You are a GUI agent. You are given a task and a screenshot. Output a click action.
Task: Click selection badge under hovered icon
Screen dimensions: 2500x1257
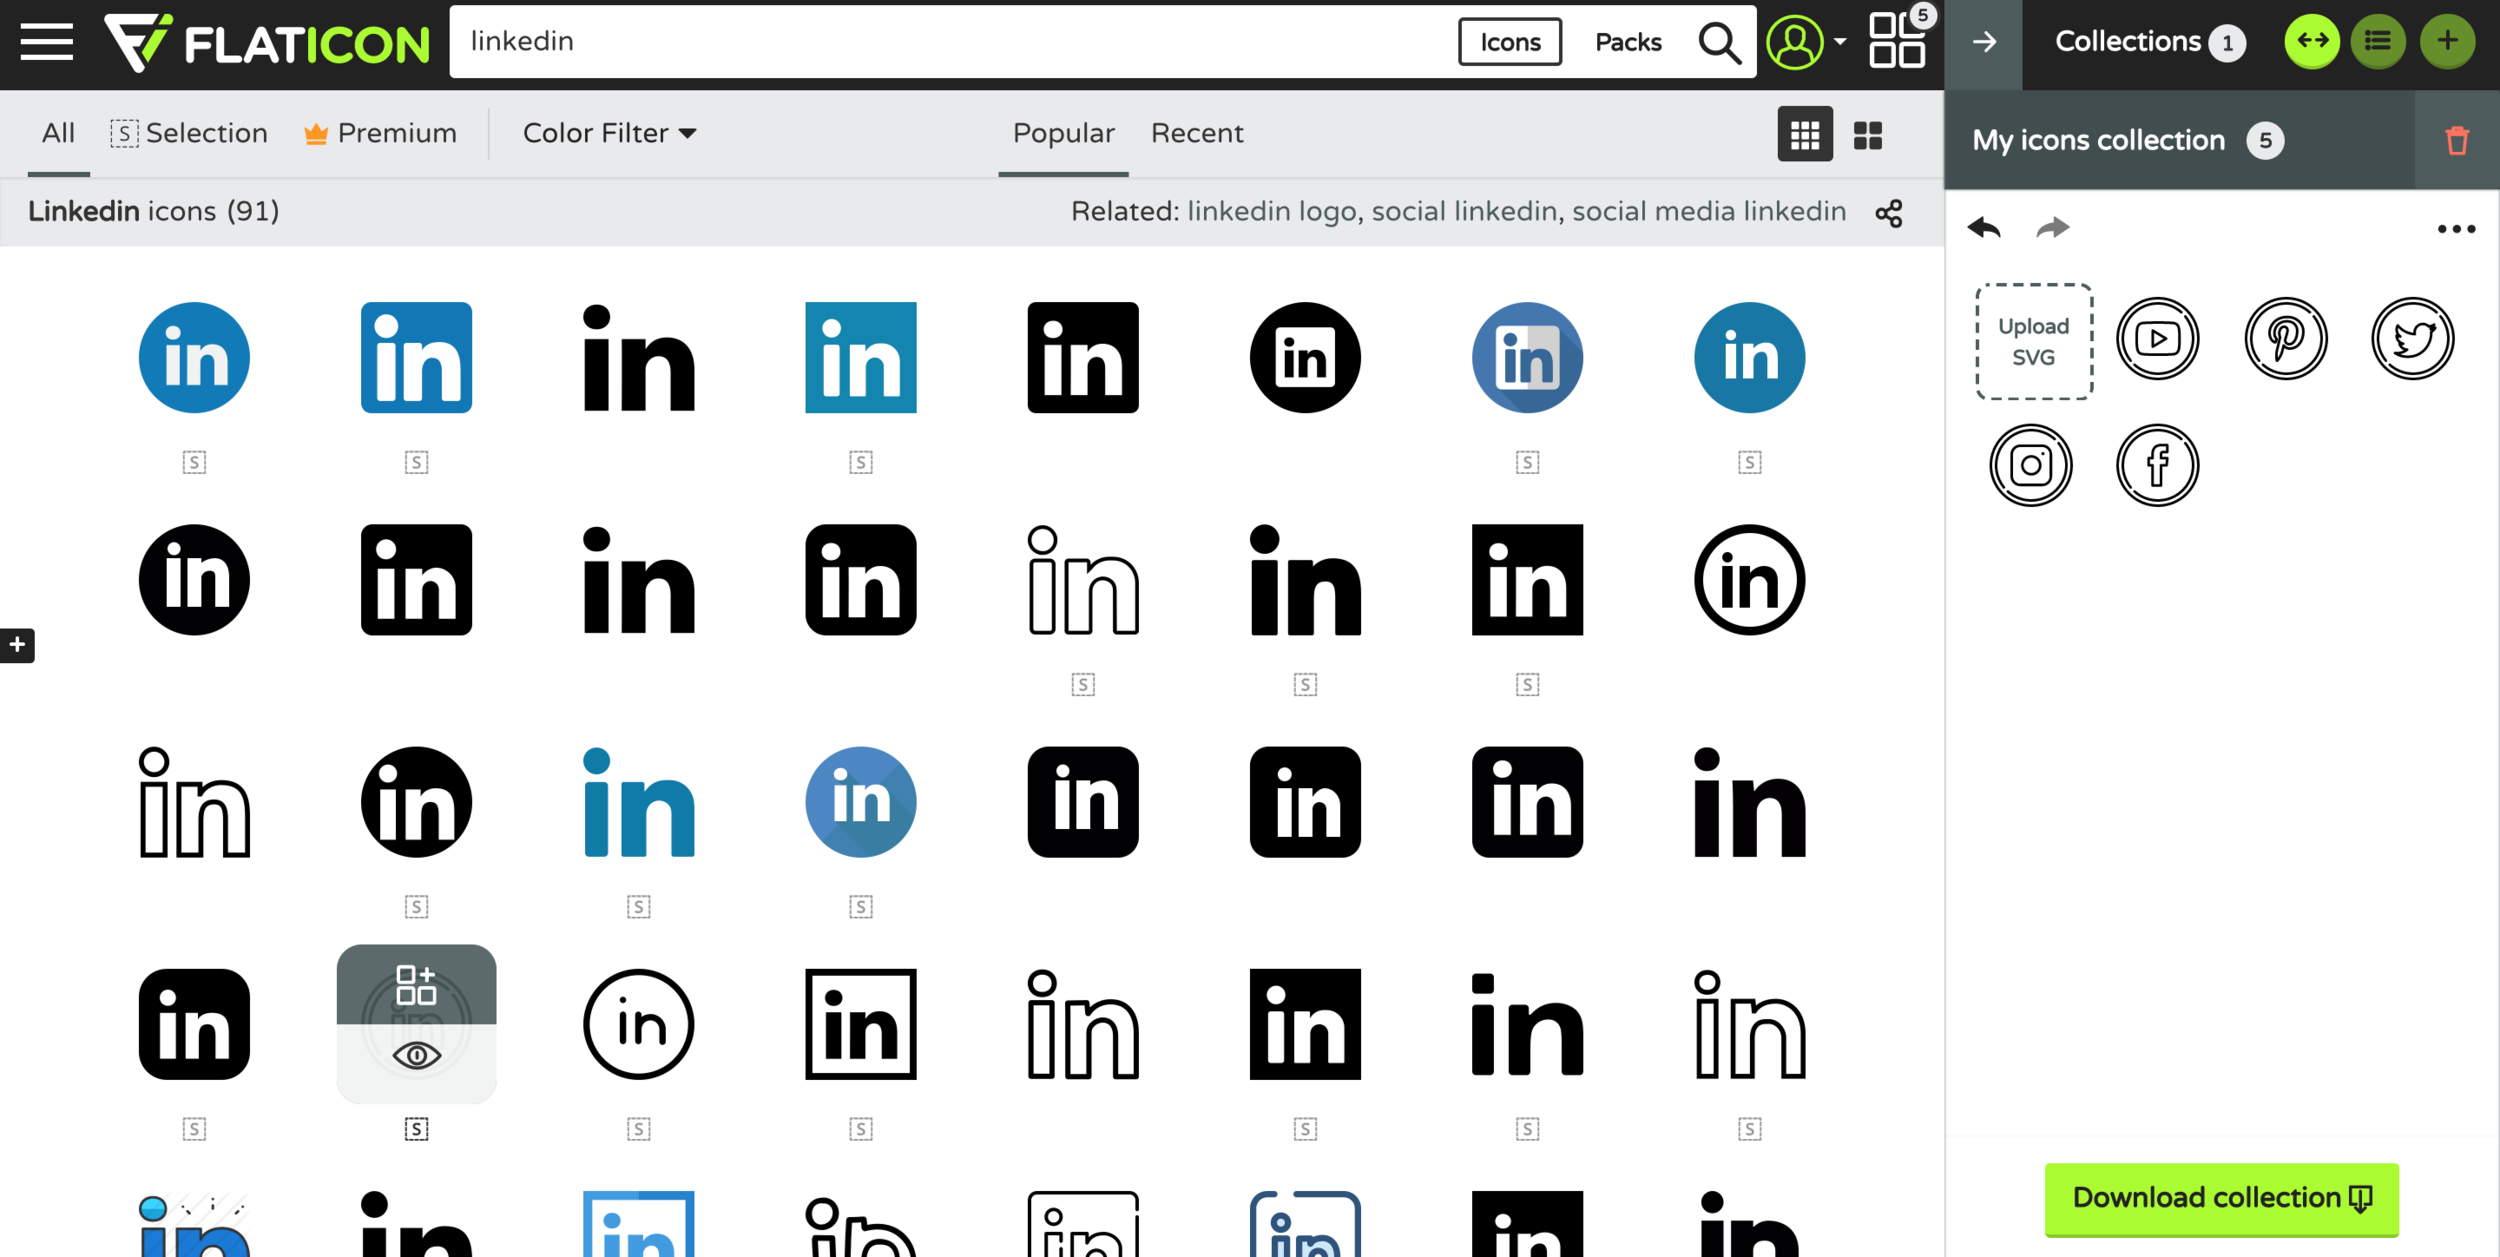pos(416,1129)
